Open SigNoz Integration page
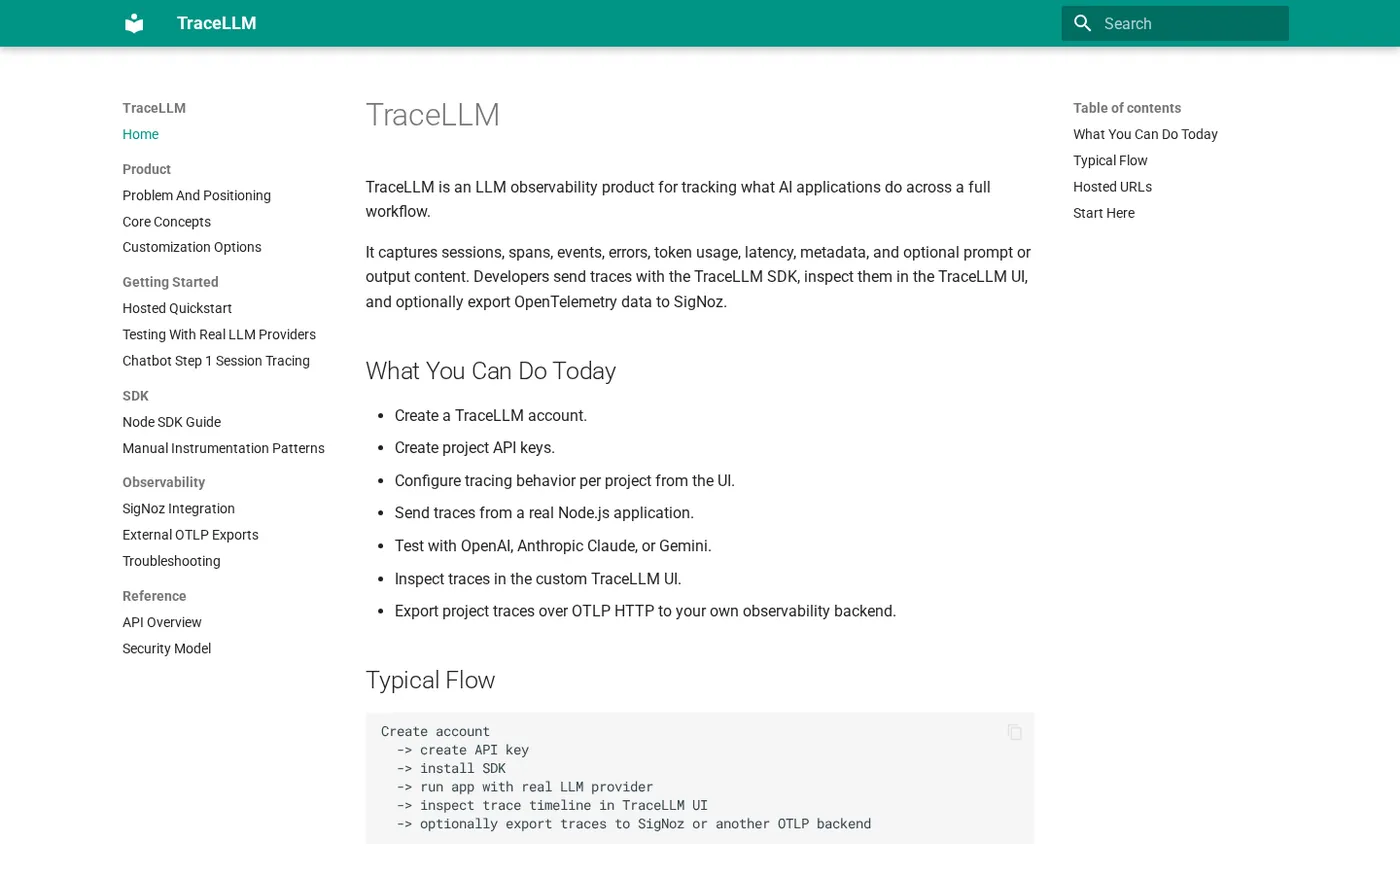This screenshot has width=1400, height=875. tap(178, 508)
